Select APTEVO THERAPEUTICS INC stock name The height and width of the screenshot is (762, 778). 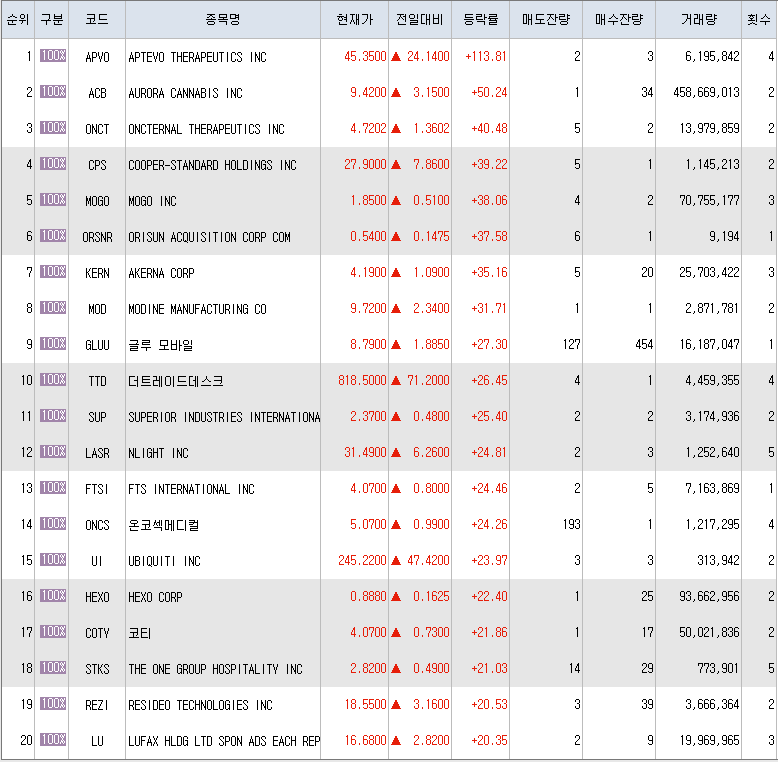197,57
